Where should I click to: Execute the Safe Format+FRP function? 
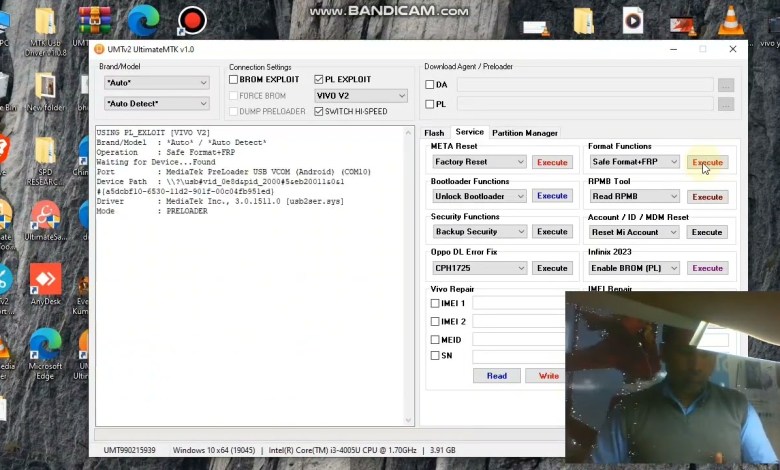(707, 162)
